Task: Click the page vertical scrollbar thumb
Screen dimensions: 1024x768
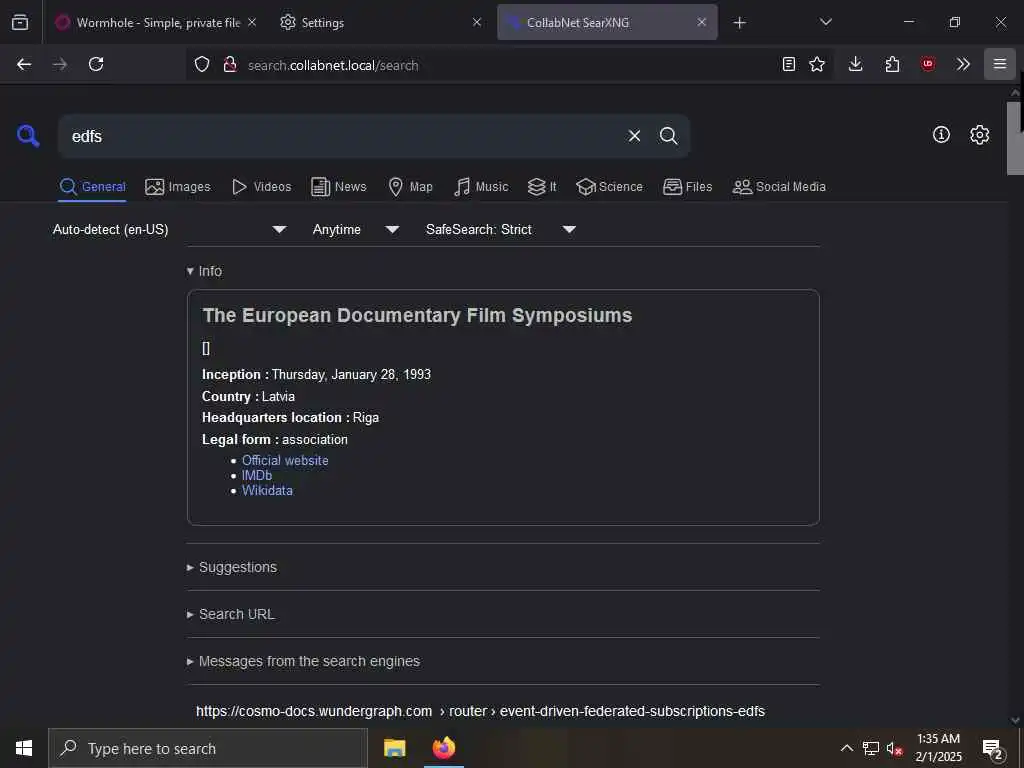Action: pyautogui.click(x=1015, y=138)
